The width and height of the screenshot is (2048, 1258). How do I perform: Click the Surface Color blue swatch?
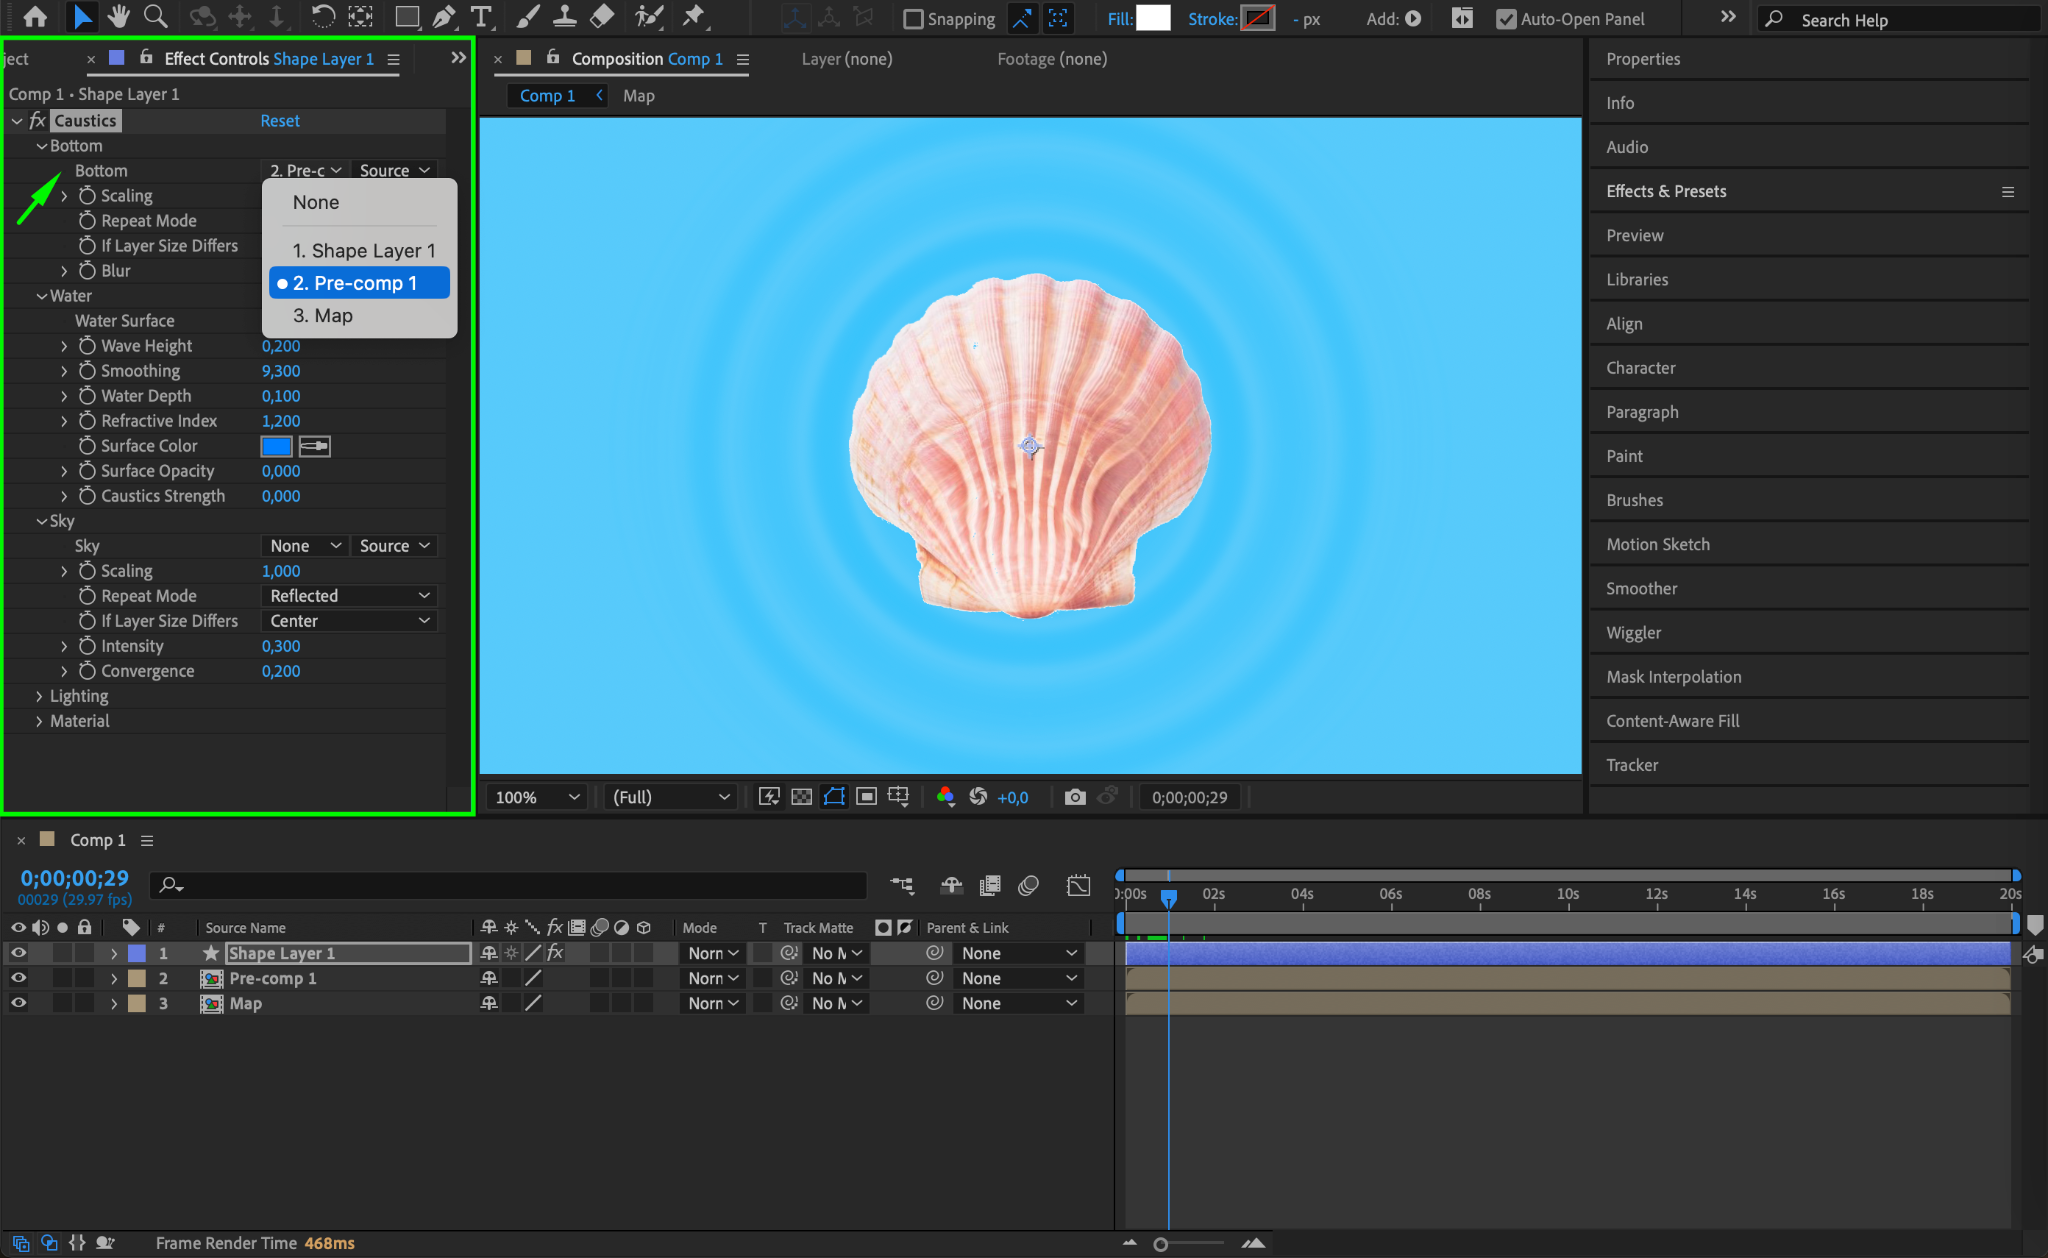tap(276, 446)
